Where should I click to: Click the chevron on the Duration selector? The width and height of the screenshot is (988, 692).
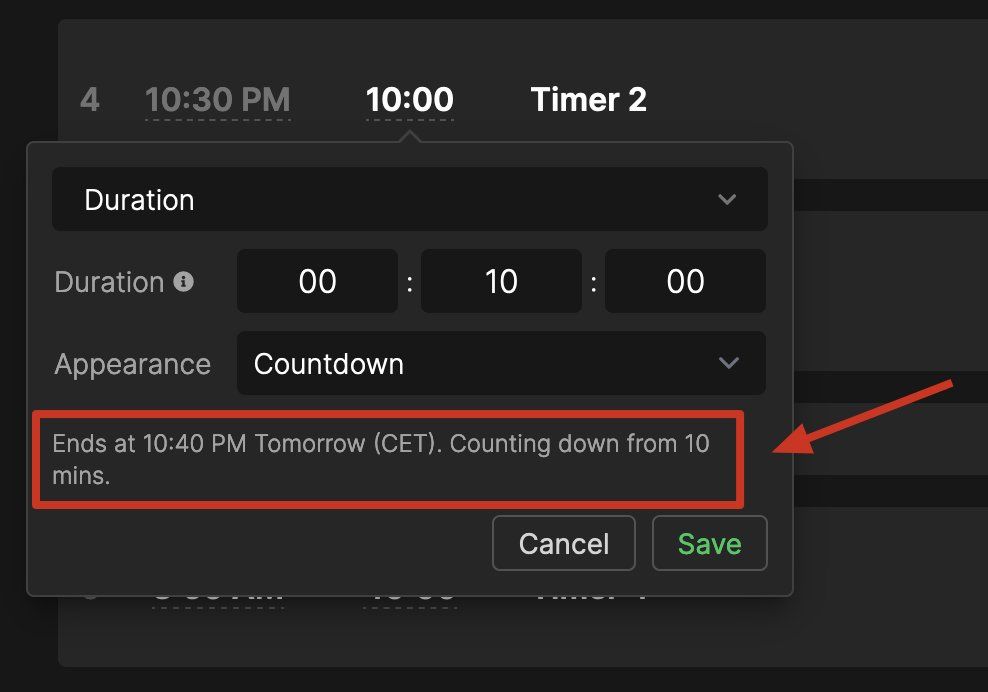tap(727, 200)
